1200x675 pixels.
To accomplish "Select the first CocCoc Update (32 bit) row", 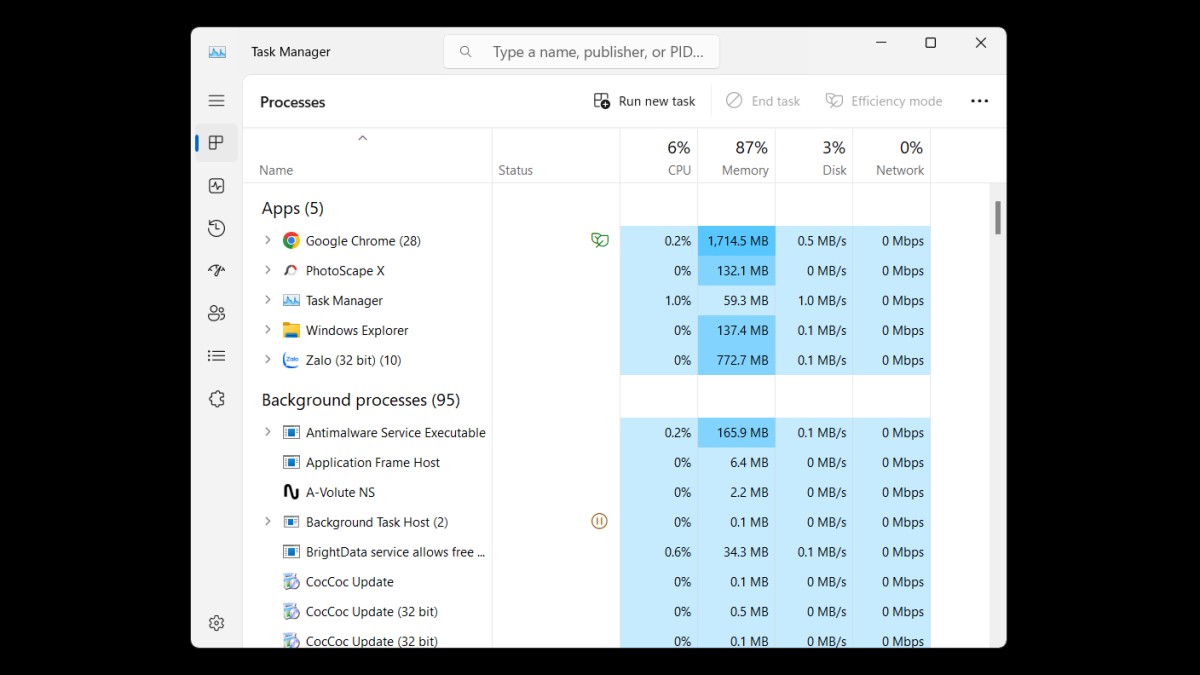I will point(586,612).
